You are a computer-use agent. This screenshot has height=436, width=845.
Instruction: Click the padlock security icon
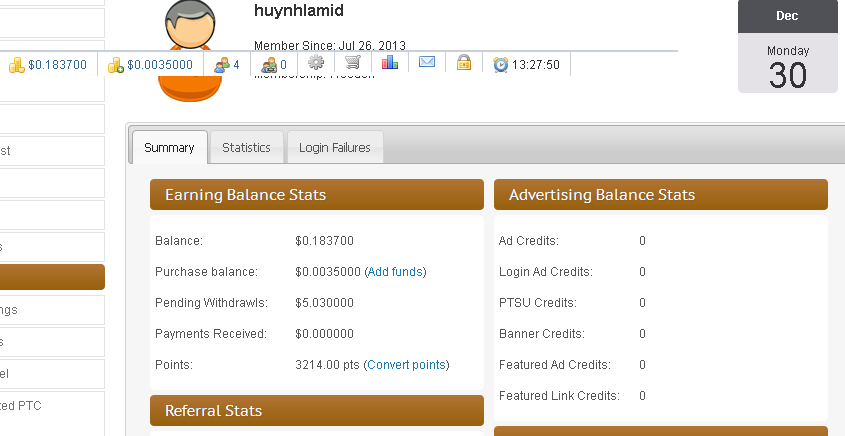464,63
